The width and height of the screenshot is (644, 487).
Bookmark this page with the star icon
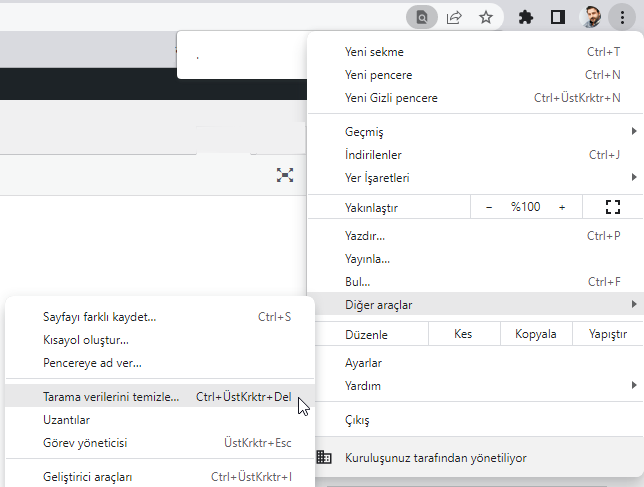pyautogui.click(x=485, y=17)
